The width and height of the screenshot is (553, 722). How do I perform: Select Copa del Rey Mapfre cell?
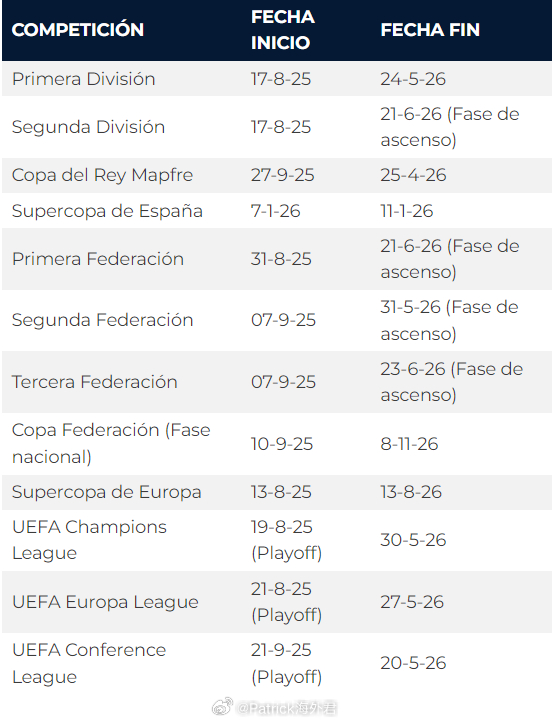pos(102,175)
